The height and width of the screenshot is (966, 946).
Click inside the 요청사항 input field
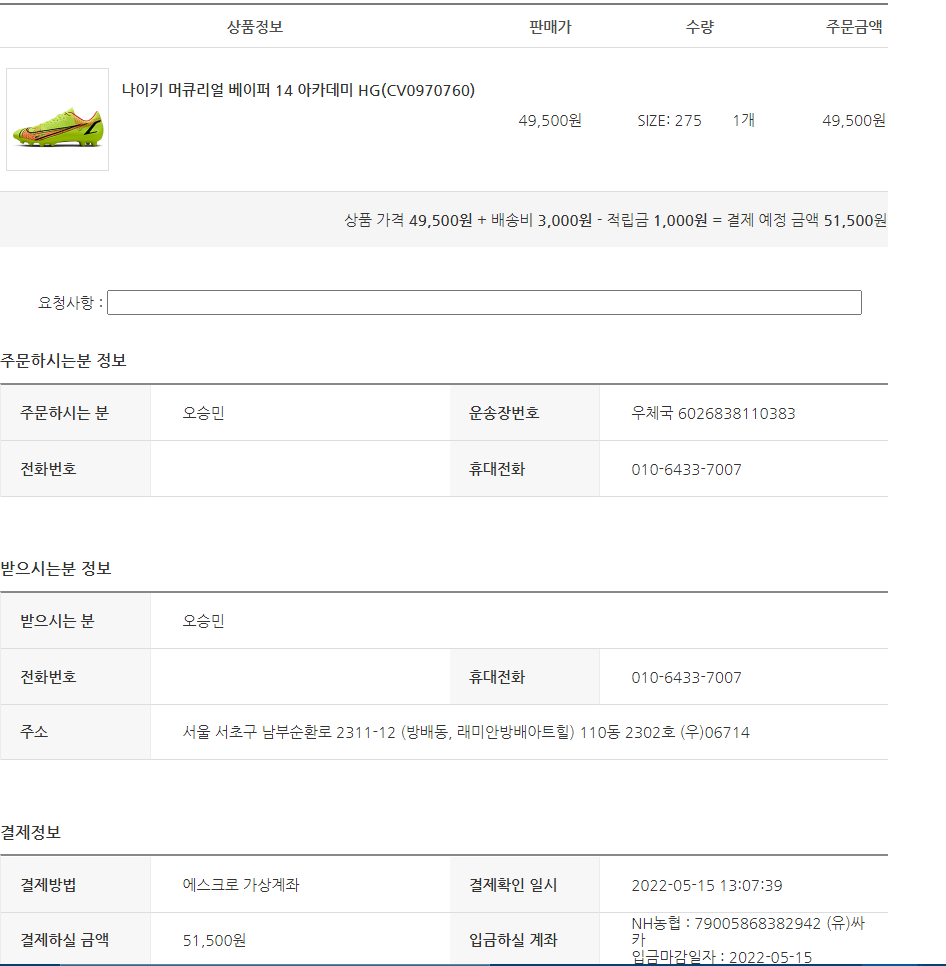point(484,302)
